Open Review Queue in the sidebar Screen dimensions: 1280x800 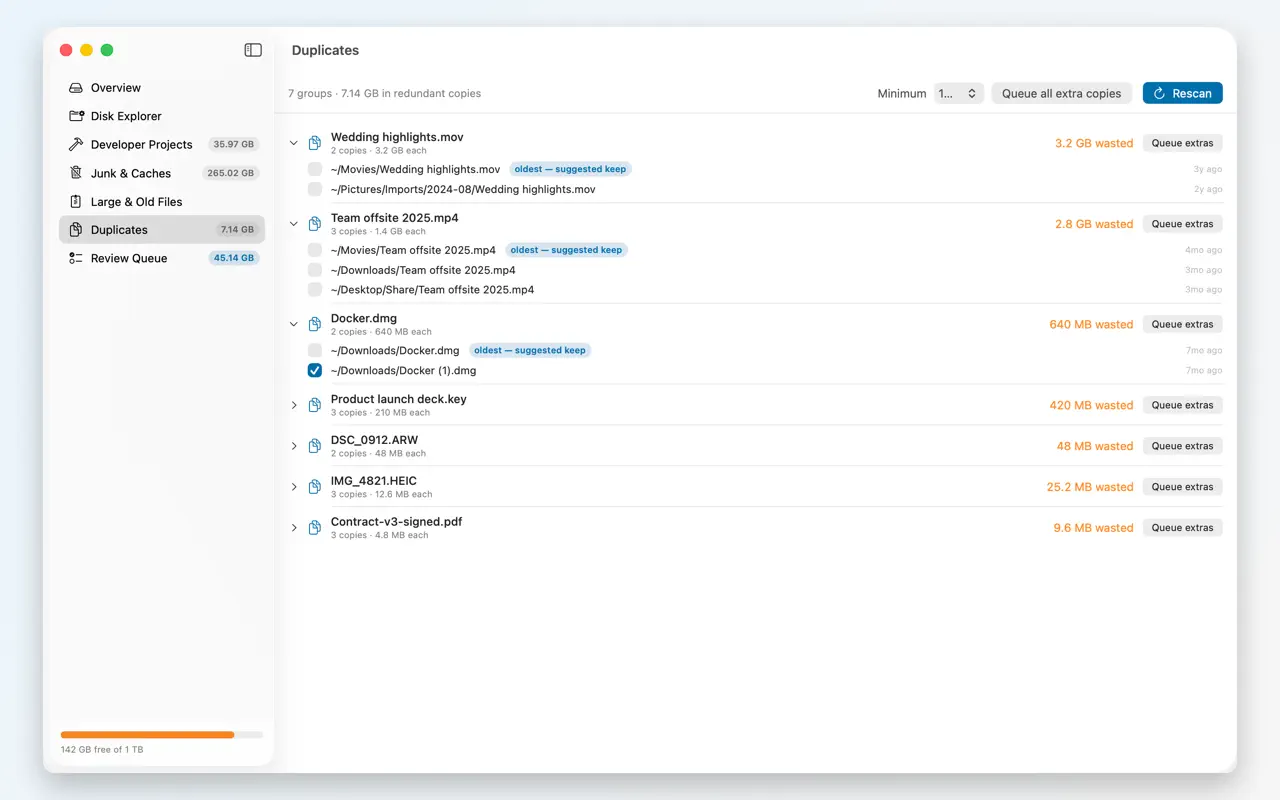tap(162, 258)
